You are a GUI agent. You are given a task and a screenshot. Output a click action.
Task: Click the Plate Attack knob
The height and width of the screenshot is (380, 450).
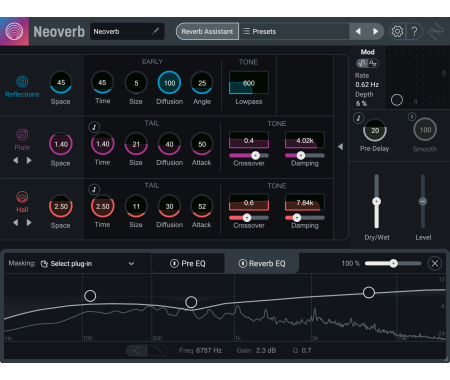[202, 144]
